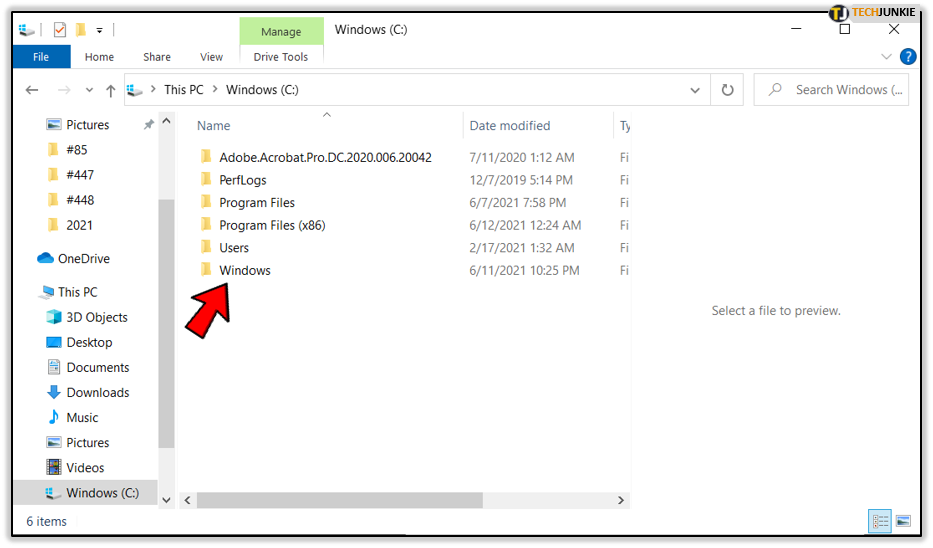
Task: Open the Share ribbon tab
Action: (157, 57)
